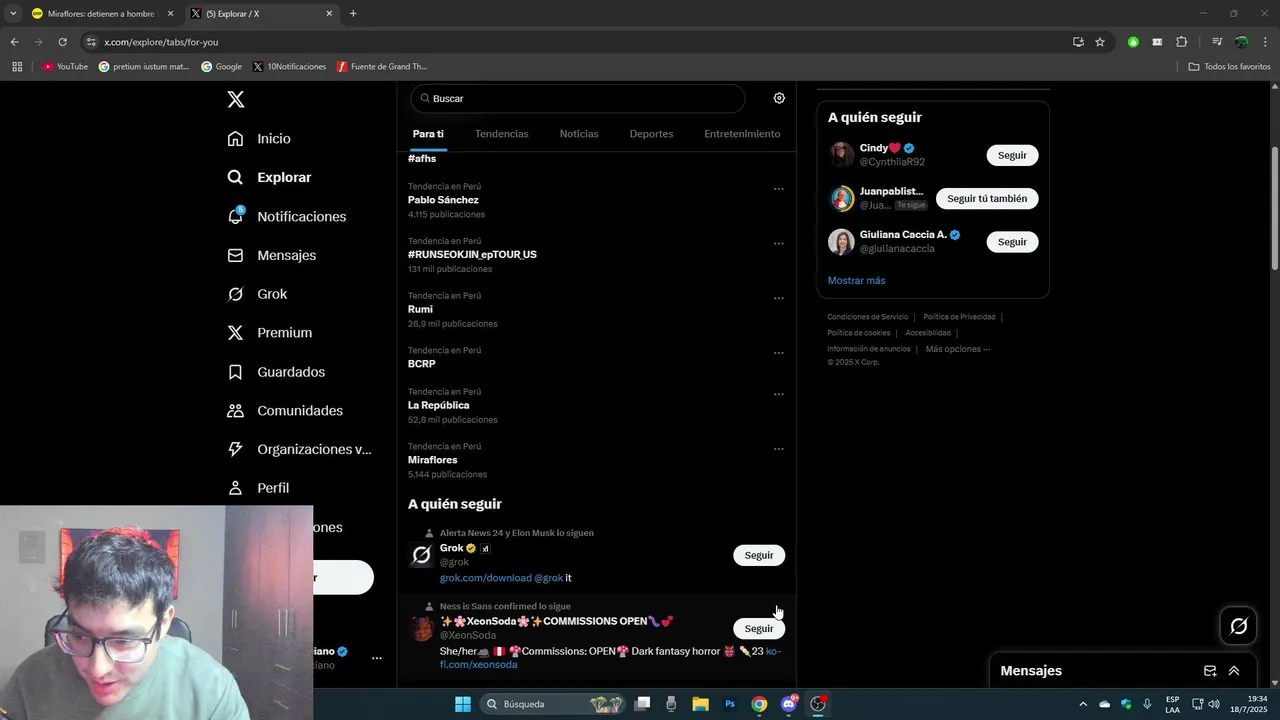Open Accesibilidad footer link

pyautogui.click(x=928, y=333)
